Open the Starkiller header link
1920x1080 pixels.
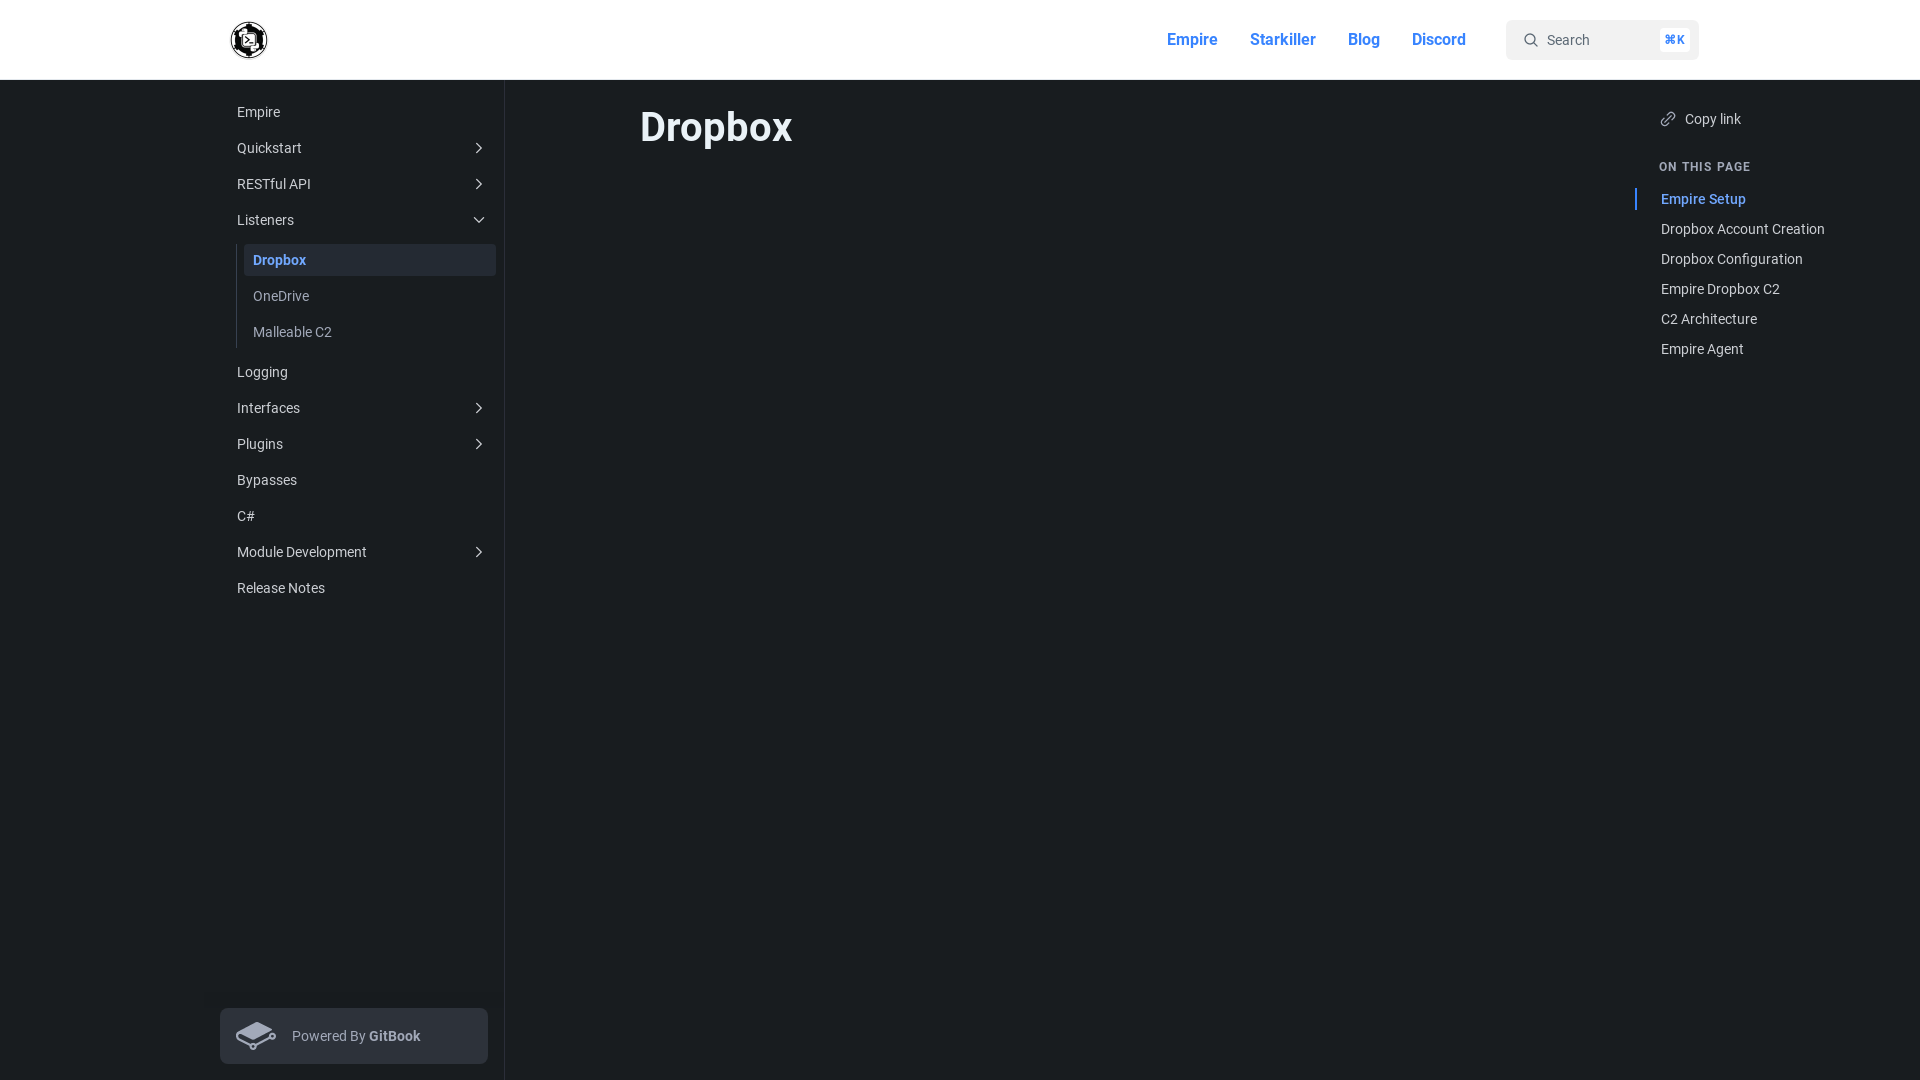1282,40
